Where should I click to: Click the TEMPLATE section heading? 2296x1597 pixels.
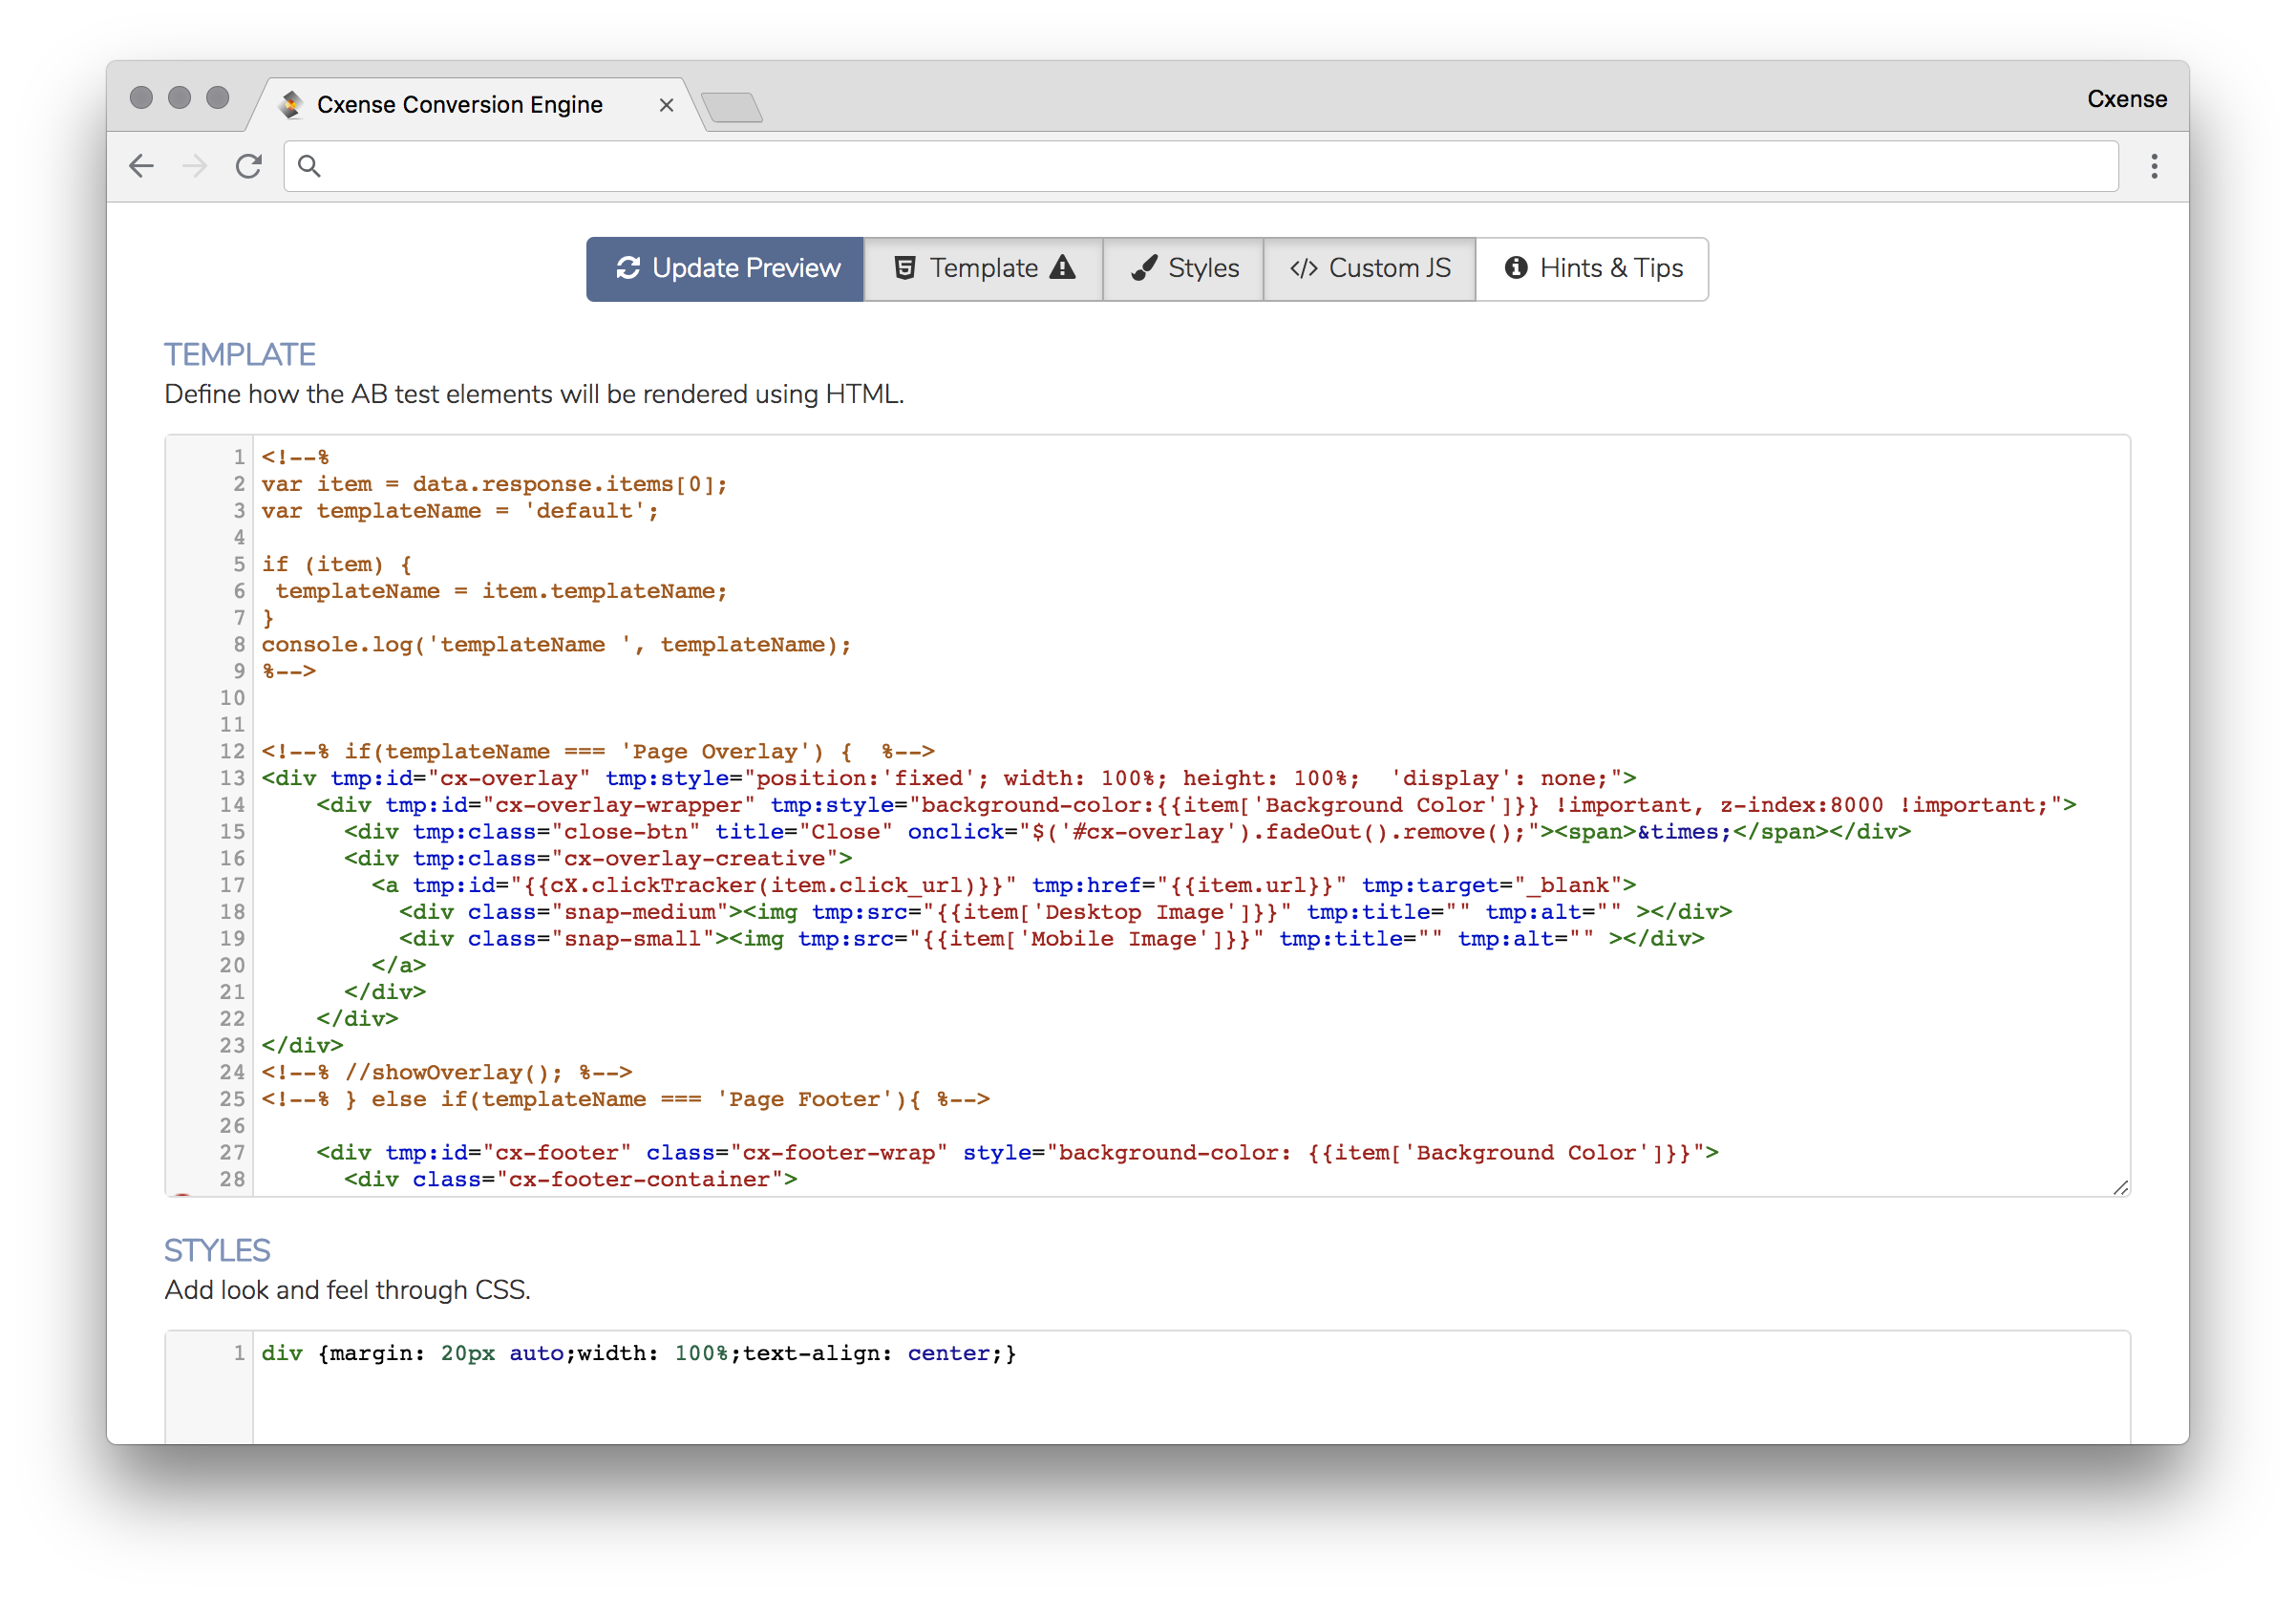coord(240,355)
